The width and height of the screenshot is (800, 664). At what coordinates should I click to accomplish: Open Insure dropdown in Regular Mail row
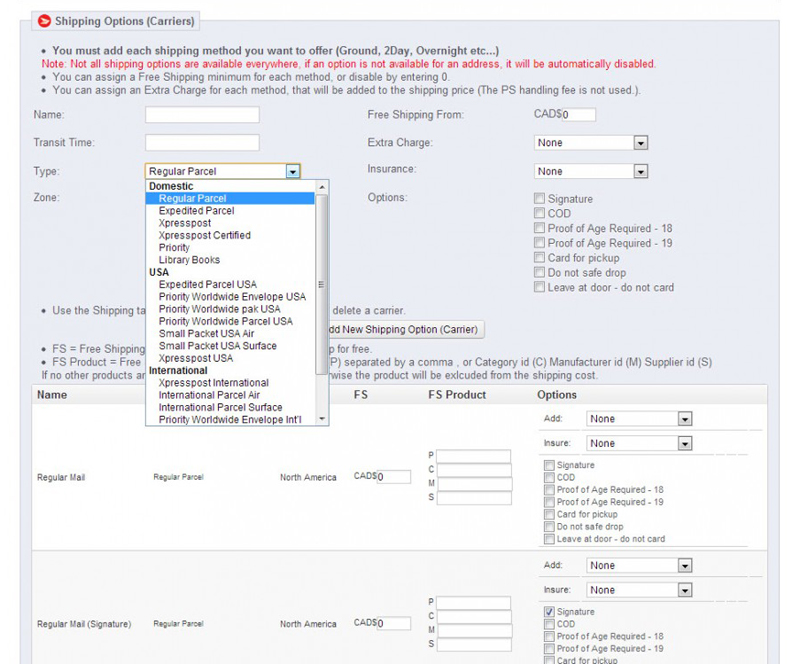[x=639, y=444]
